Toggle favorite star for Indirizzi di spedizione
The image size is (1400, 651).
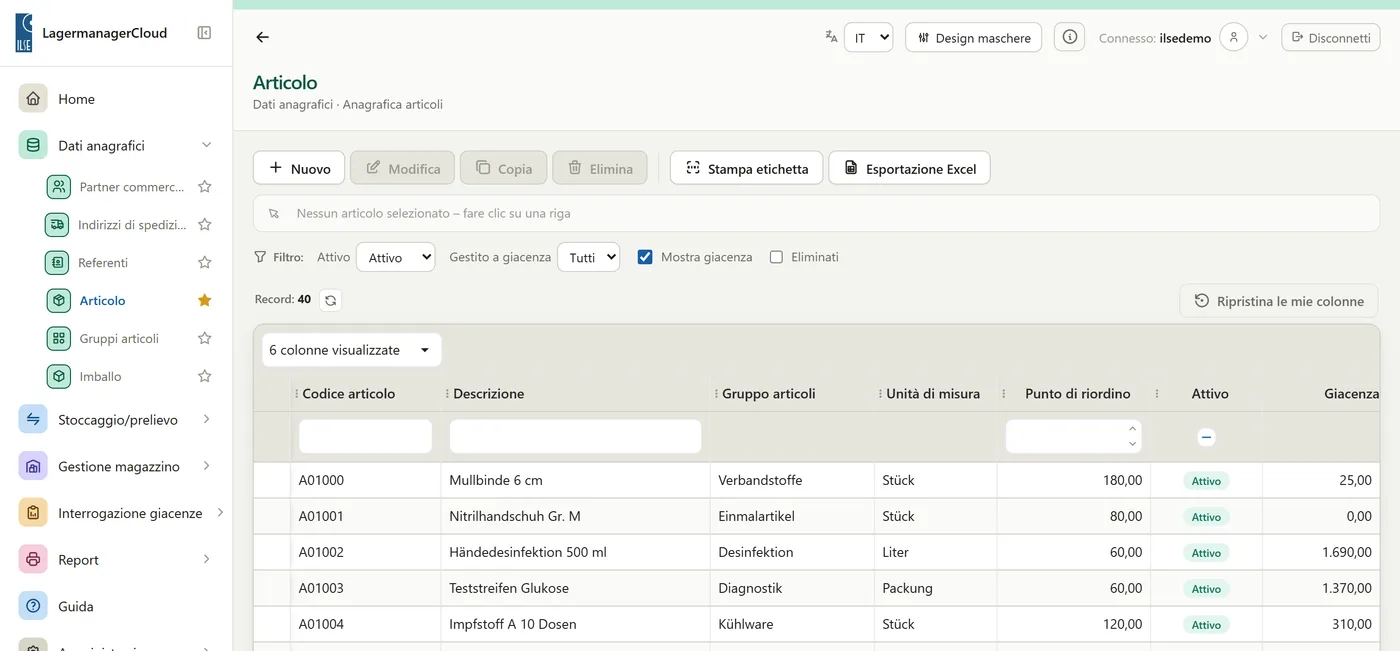[205, 224]
